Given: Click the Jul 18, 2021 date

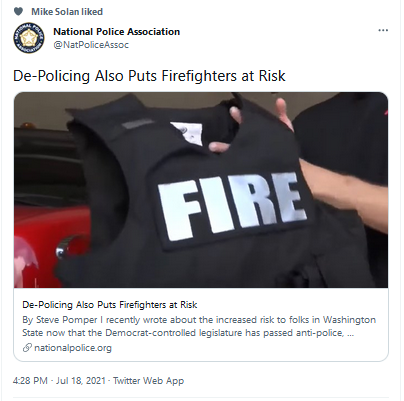Looking at the screenshot, I should pyautogui.click(x=81, y=381).
